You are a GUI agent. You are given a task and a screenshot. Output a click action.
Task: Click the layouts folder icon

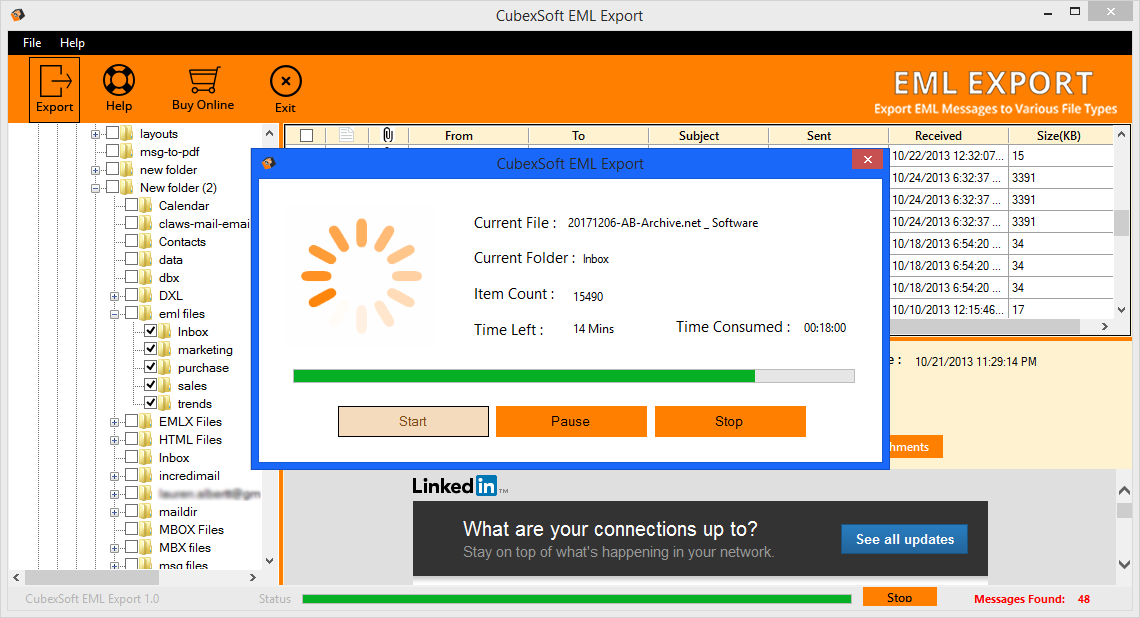(x=127, y=133)
